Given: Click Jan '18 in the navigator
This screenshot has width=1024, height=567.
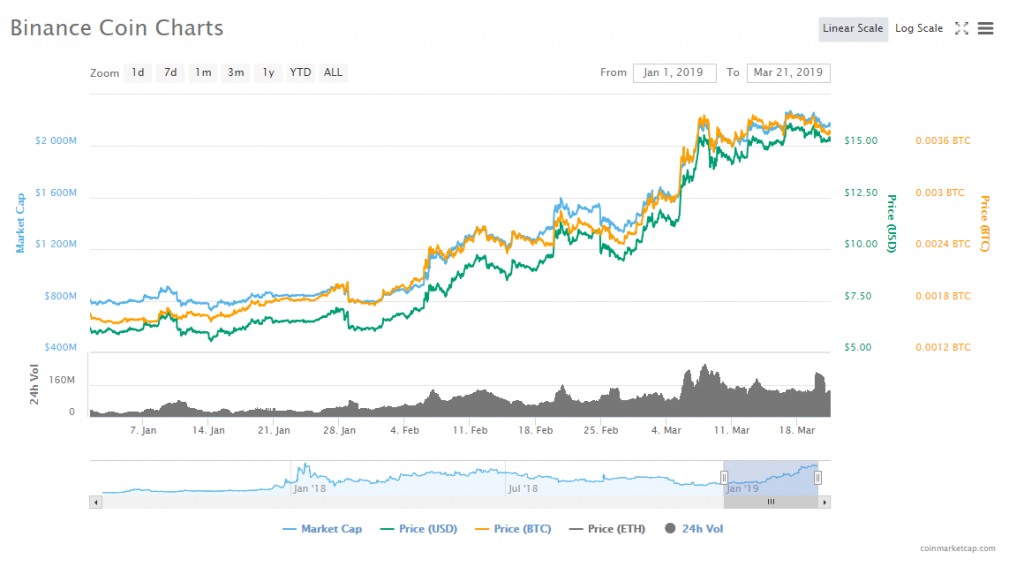Looking at the screenshot, I should [310, 489].
